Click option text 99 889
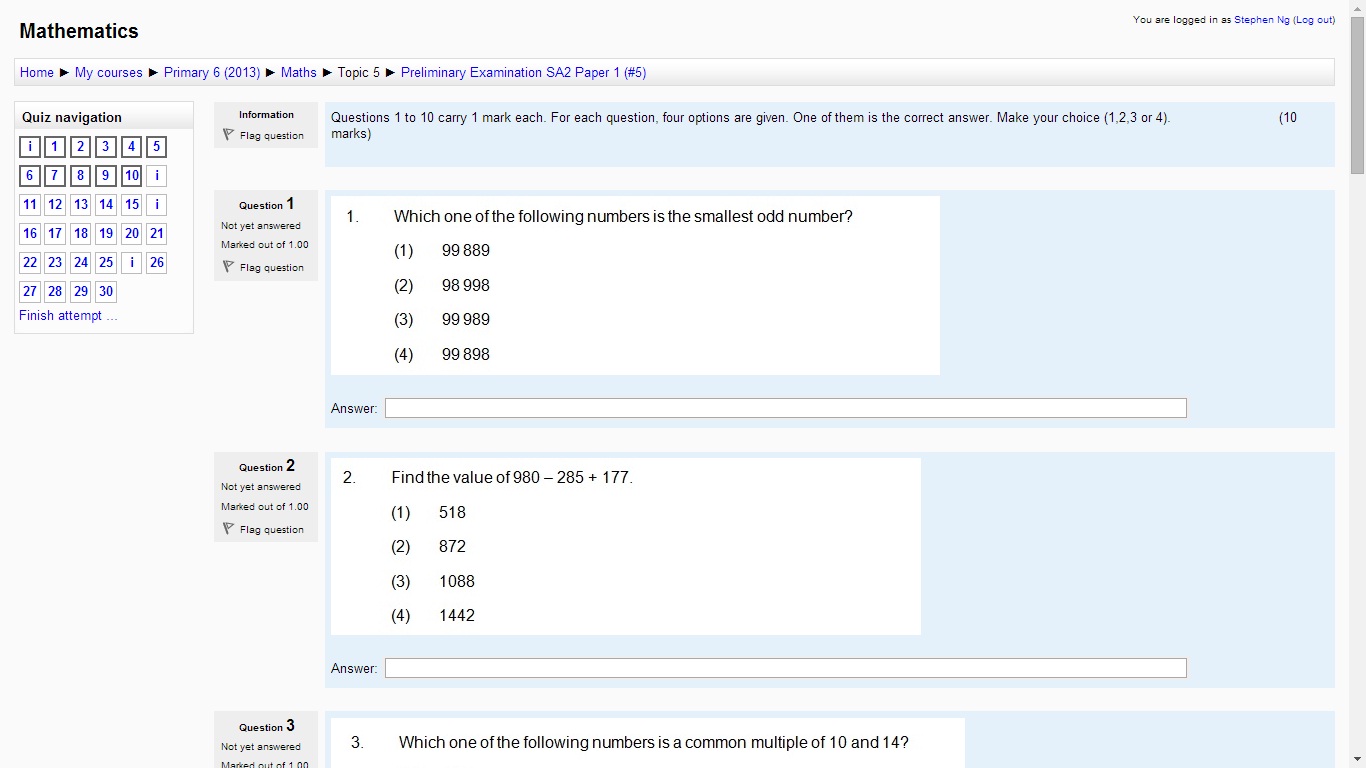This screenshot has width=1366, height=768. click(466, 251)
